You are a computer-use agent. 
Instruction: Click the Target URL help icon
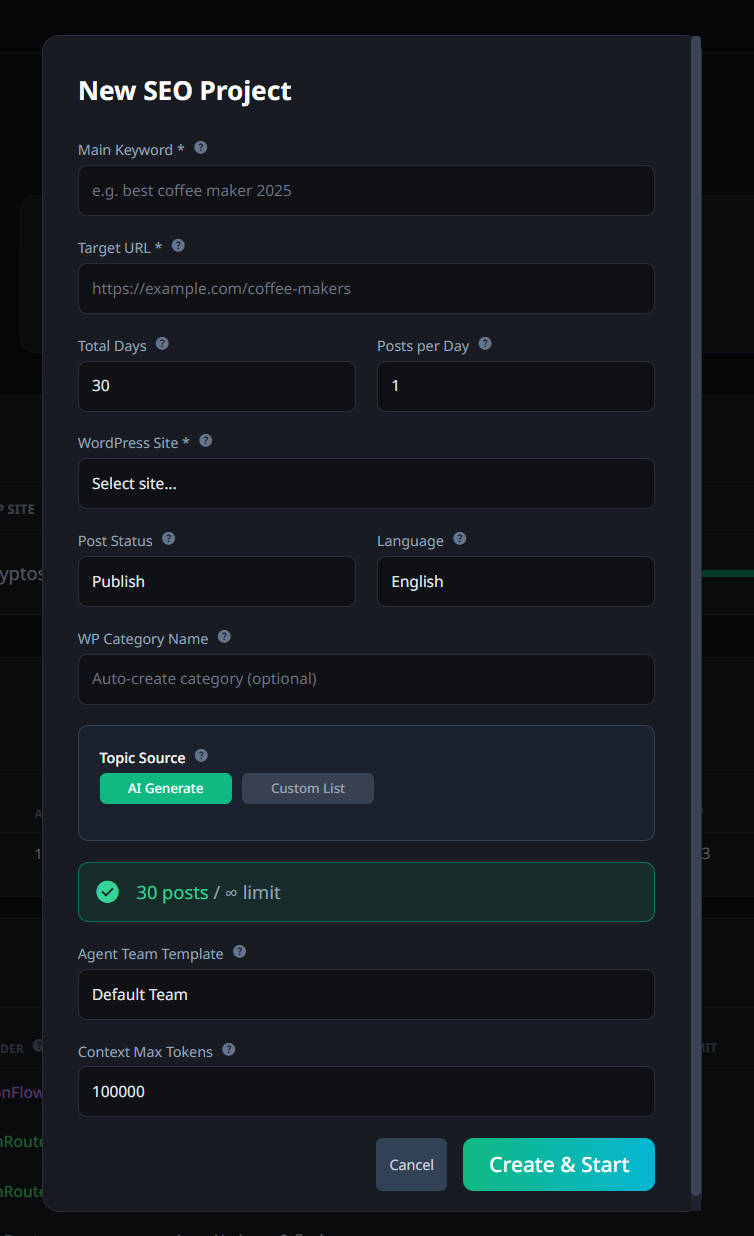pos(178,244)
